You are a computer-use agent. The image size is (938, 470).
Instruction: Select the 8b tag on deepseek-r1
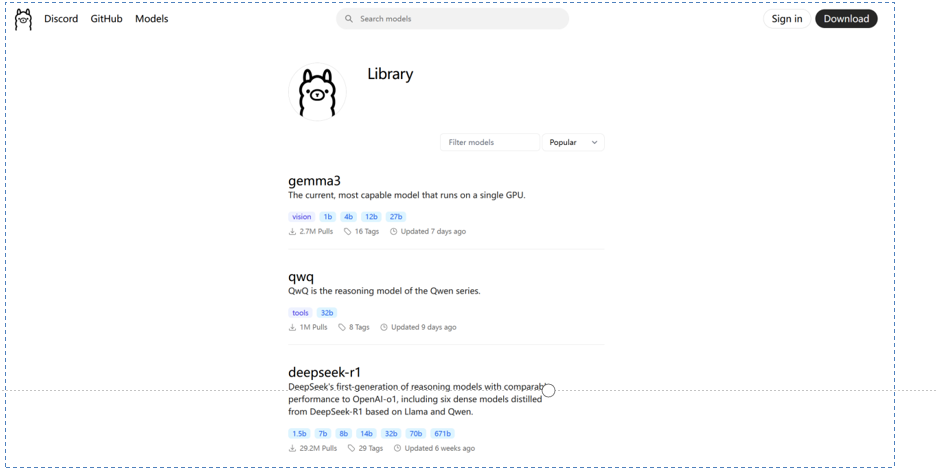coord(343,434)
